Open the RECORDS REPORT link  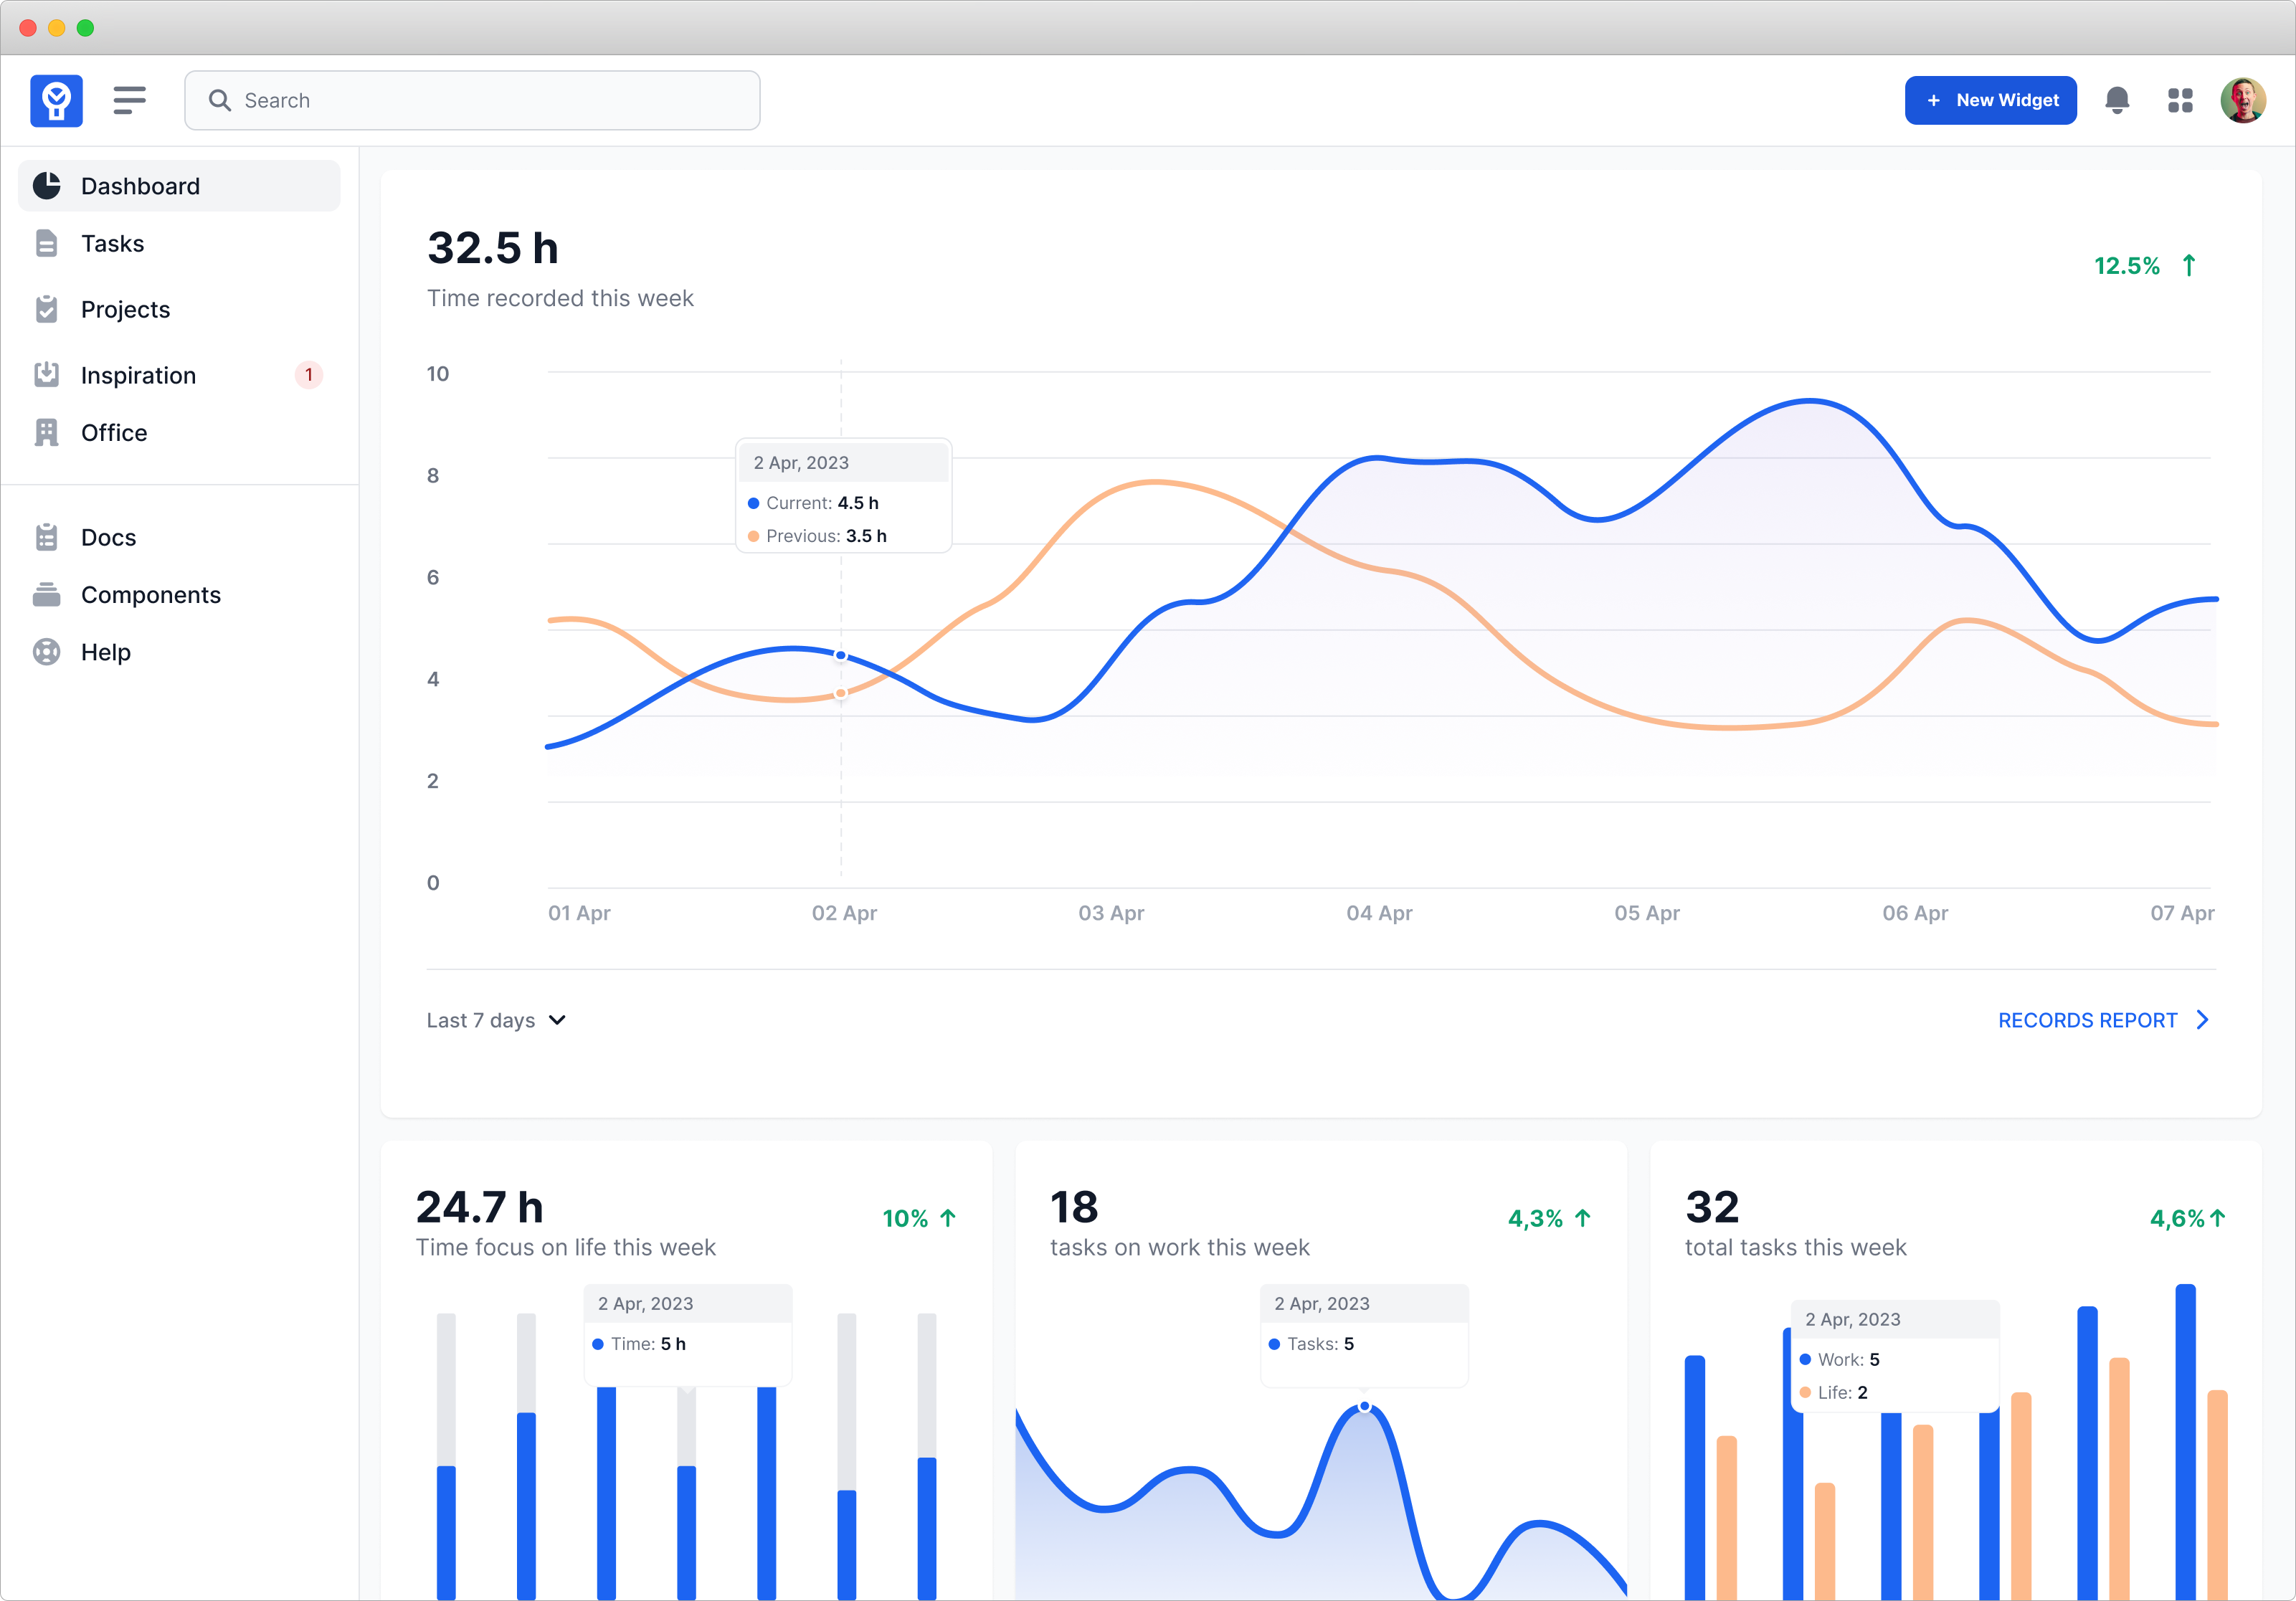(2087, 1020)
